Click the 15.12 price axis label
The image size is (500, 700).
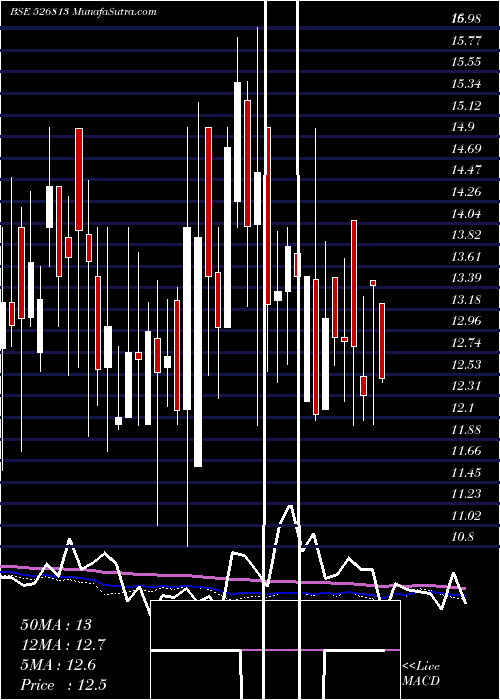pyautogui.click(x=467, y=105)
